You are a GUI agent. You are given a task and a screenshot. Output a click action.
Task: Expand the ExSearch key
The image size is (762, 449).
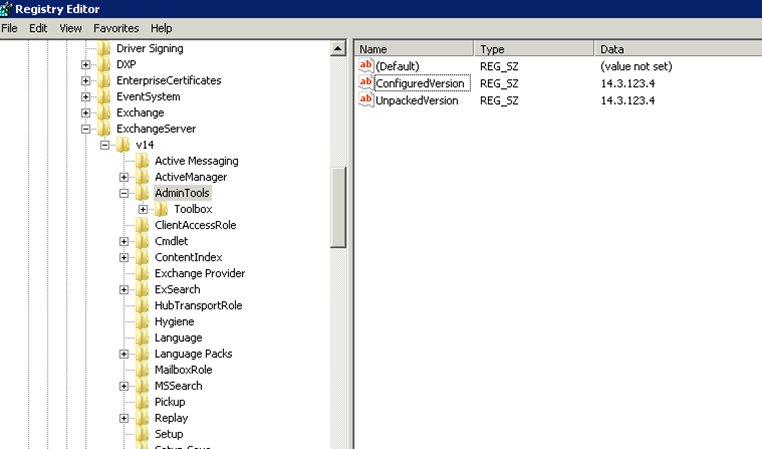124,289
